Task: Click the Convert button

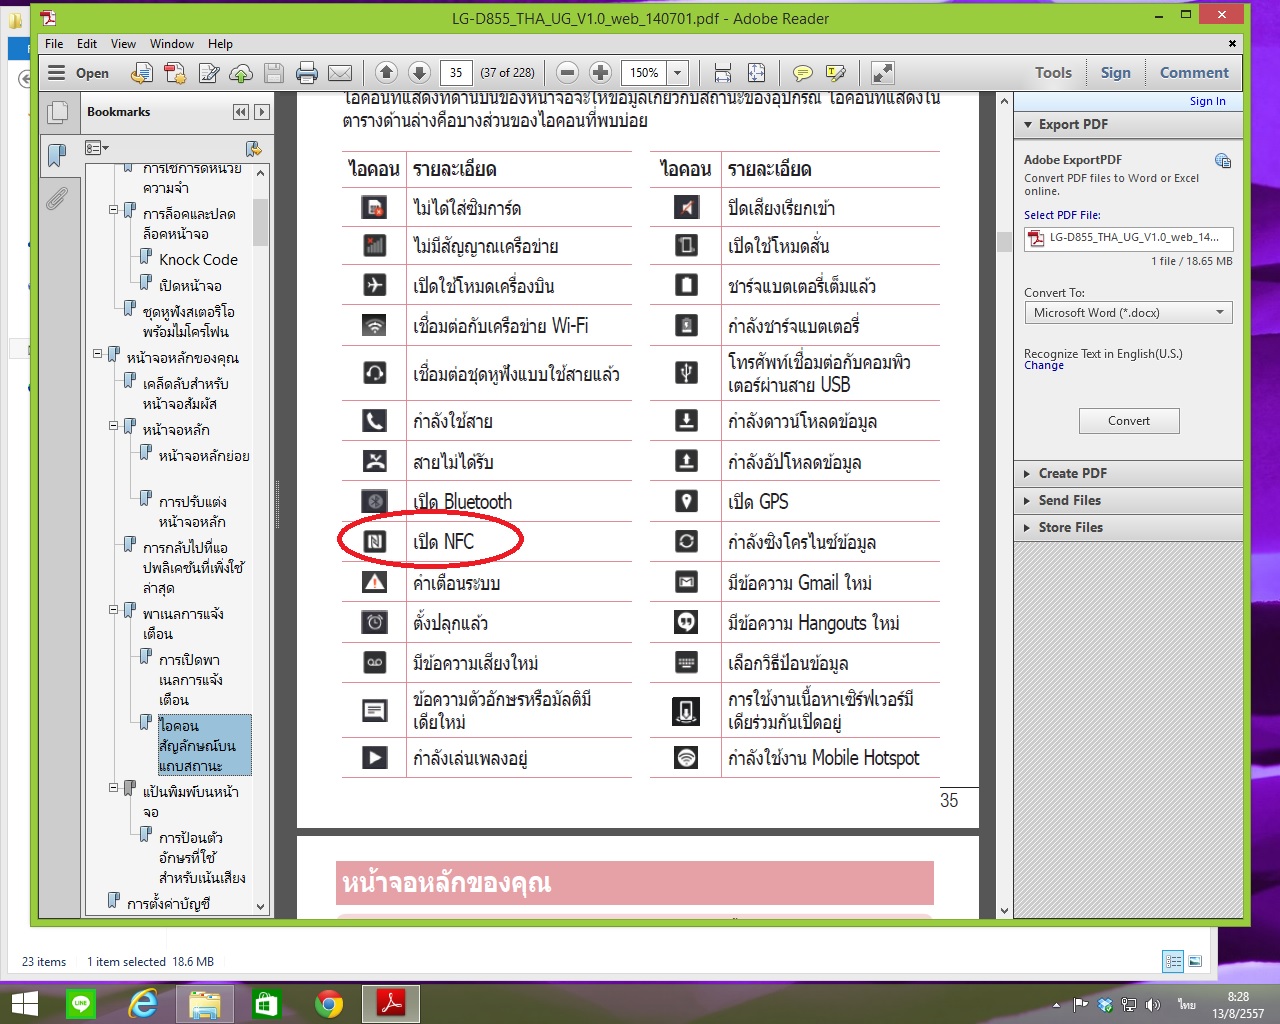Action: [x=1129, y=421]
